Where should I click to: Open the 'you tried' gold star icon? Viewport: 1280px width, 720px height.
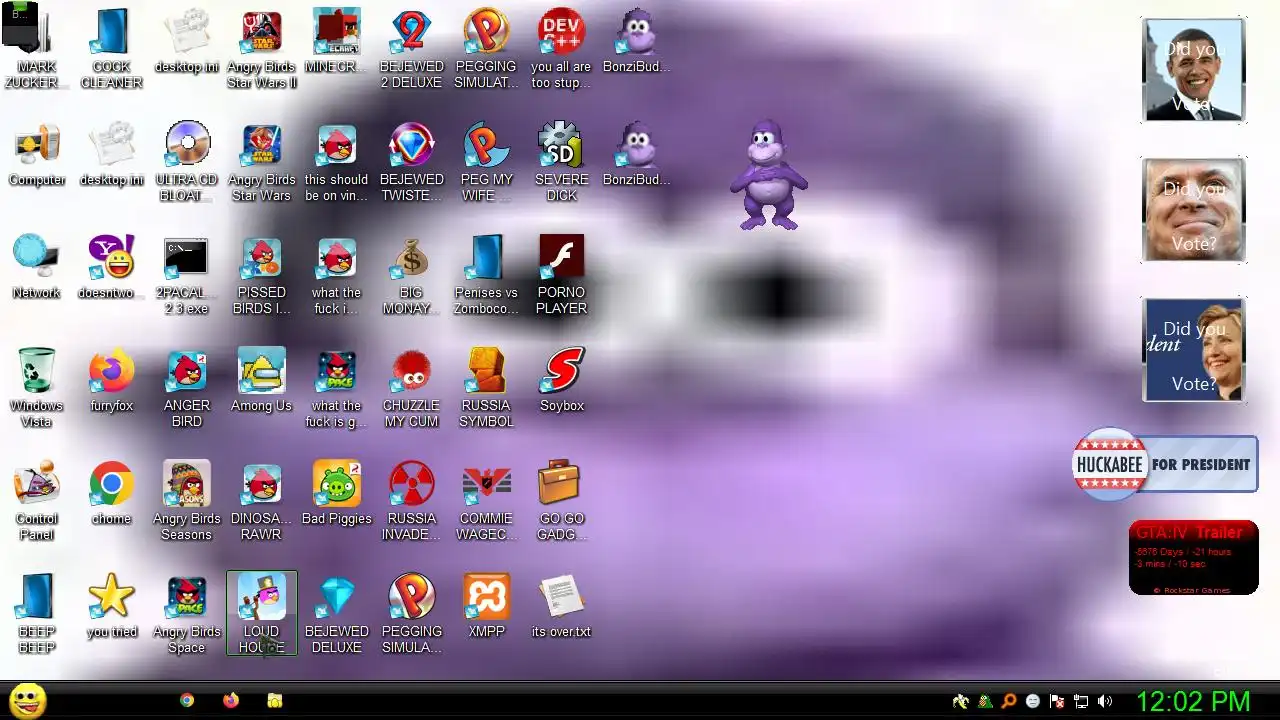(111, 607)
